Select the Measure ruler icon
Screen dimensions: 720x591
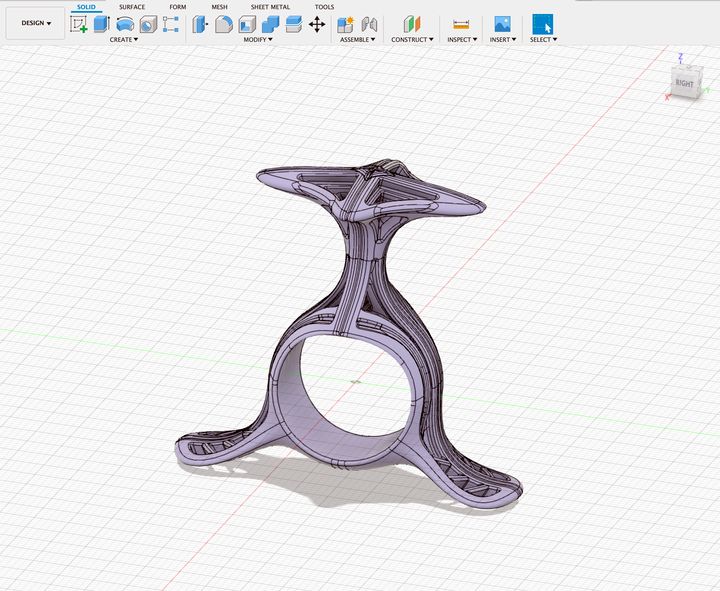[x=461, y=24]
